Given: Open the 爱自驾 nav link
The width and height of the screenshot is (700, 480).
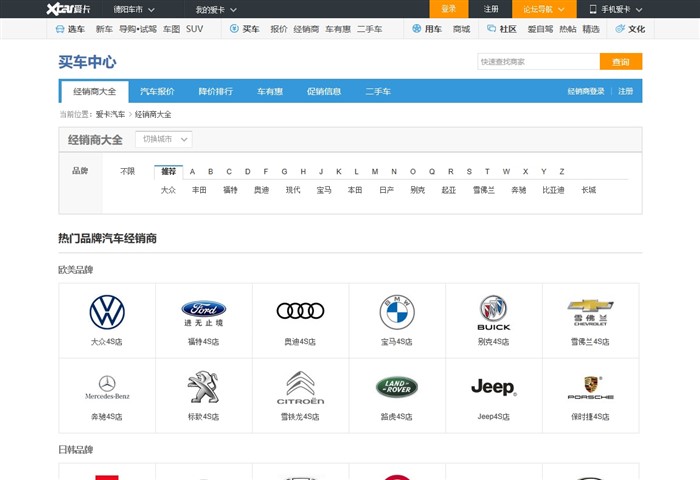Looking at the screenshot, I should pyautogui.click(x=540, y=29).
